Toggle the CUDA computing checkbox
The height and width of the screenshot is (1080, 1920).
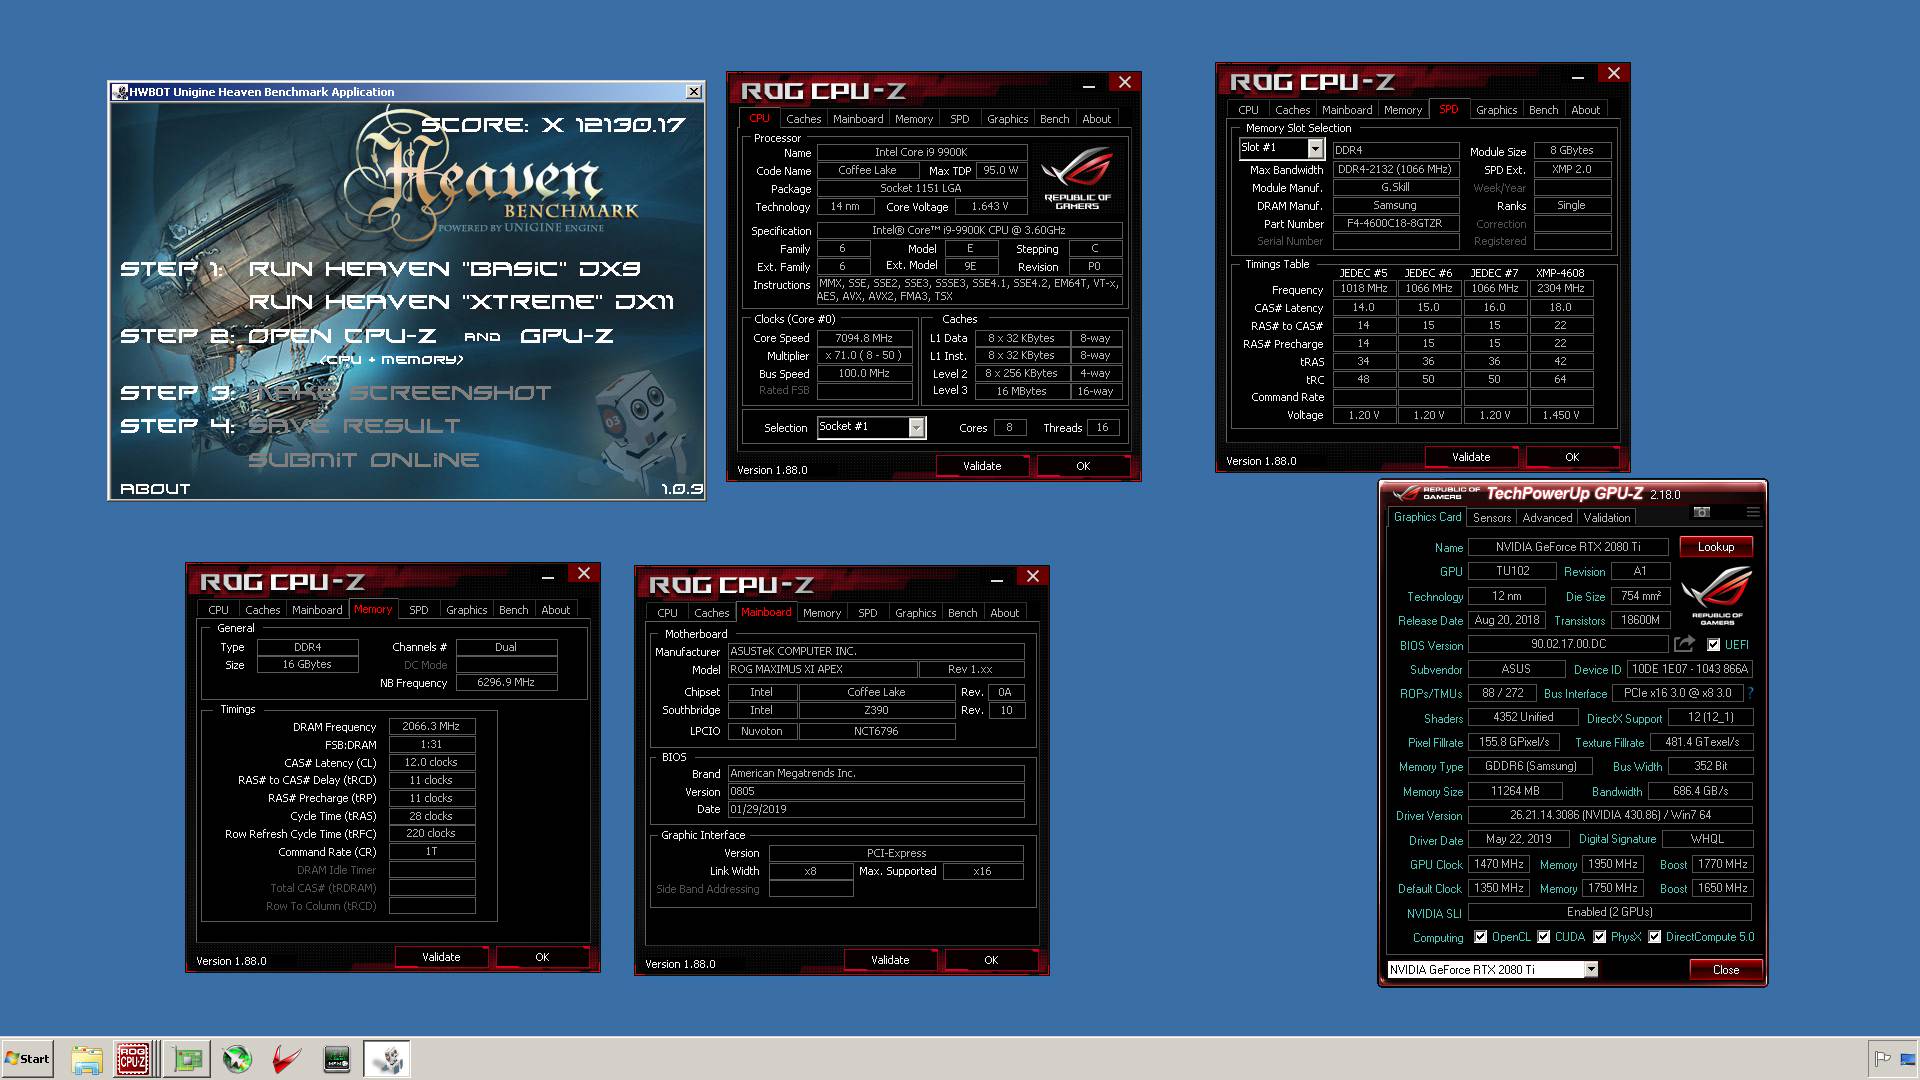1543,937
